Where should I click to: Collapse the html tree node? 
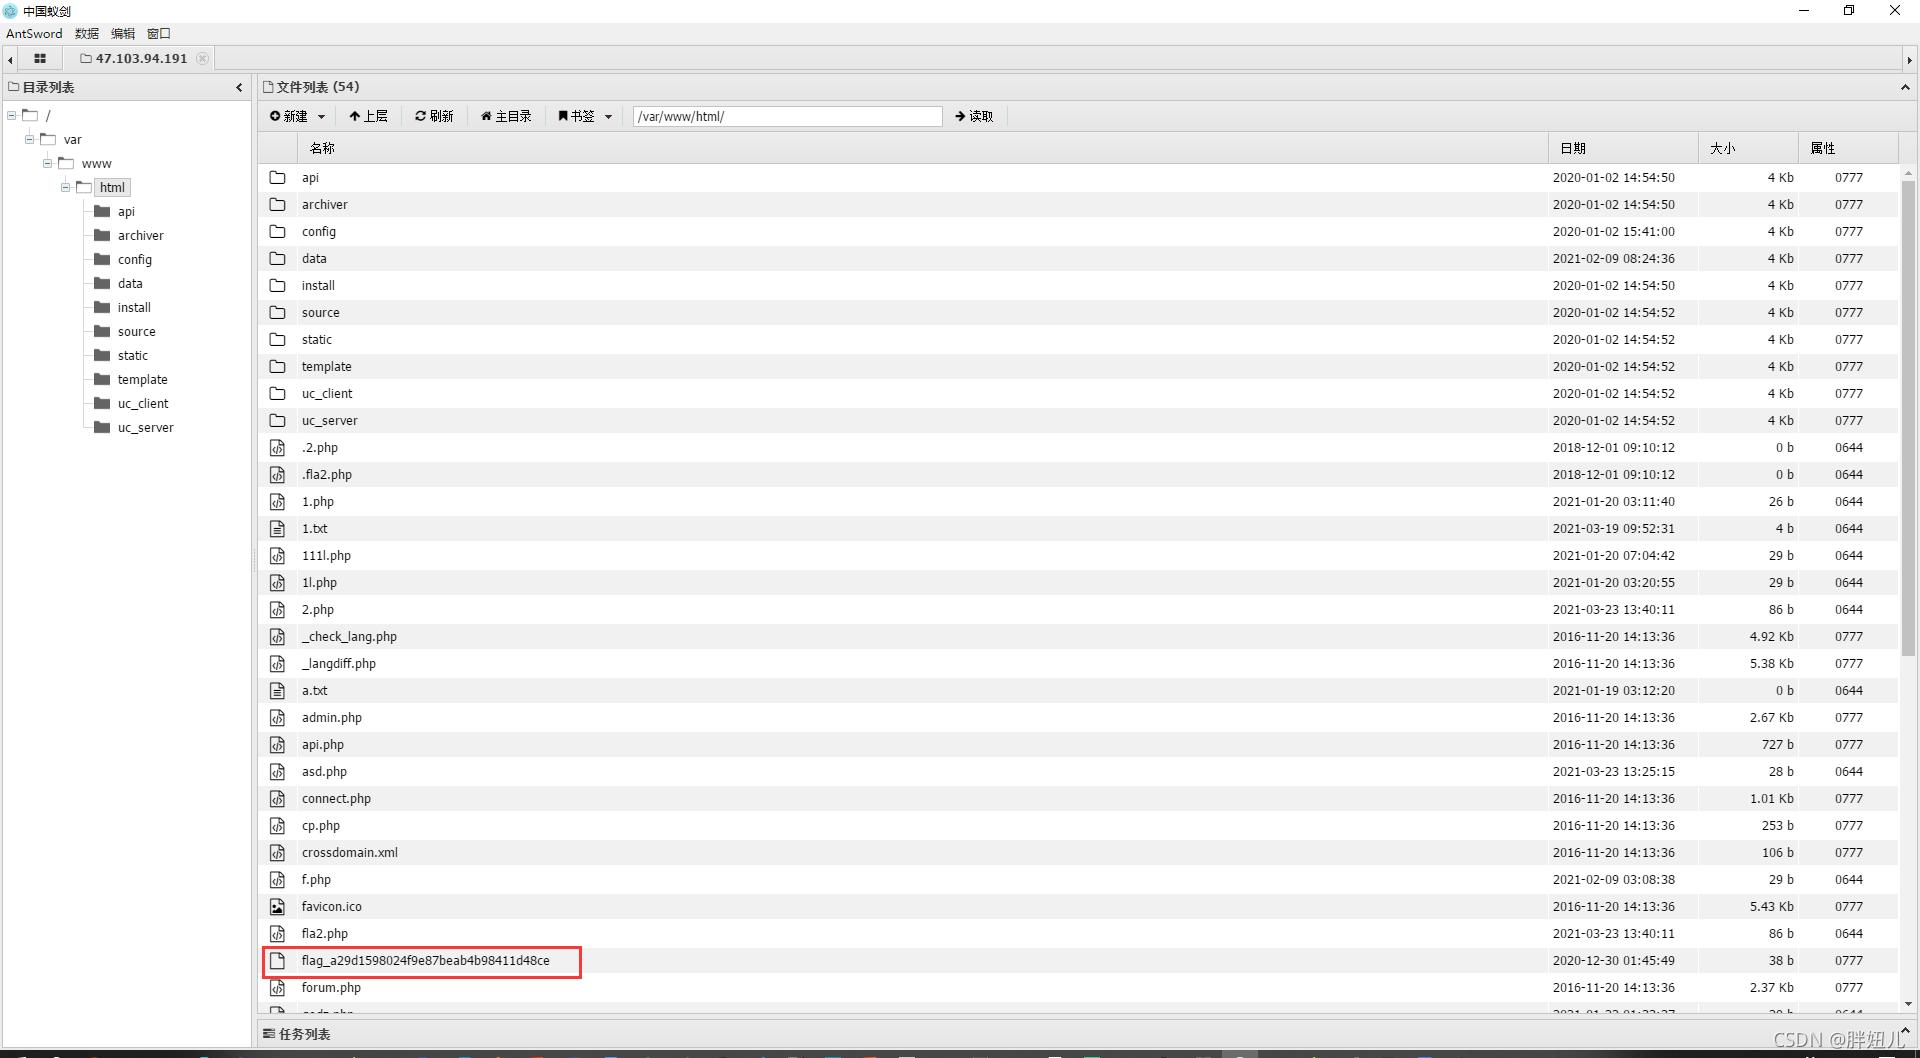66,187
